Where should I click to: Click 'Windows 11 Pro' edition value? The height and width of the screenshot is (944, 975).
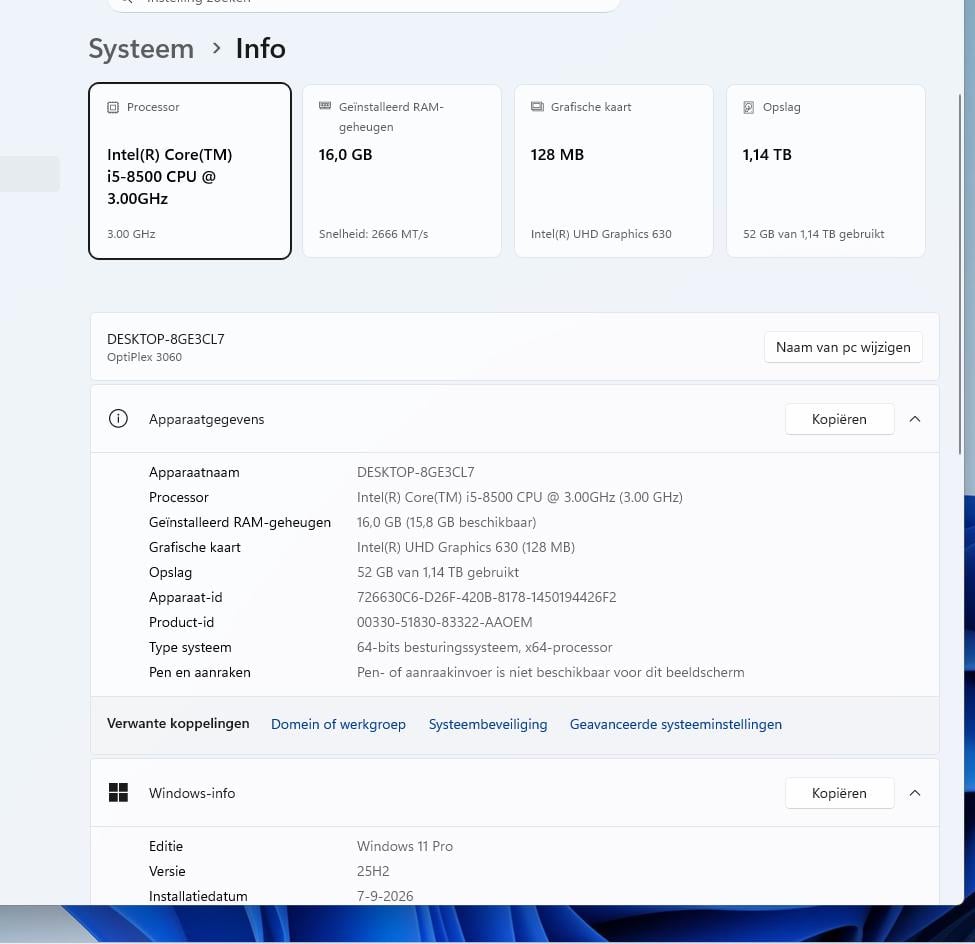pyautogui.click(x=405, y=846)
